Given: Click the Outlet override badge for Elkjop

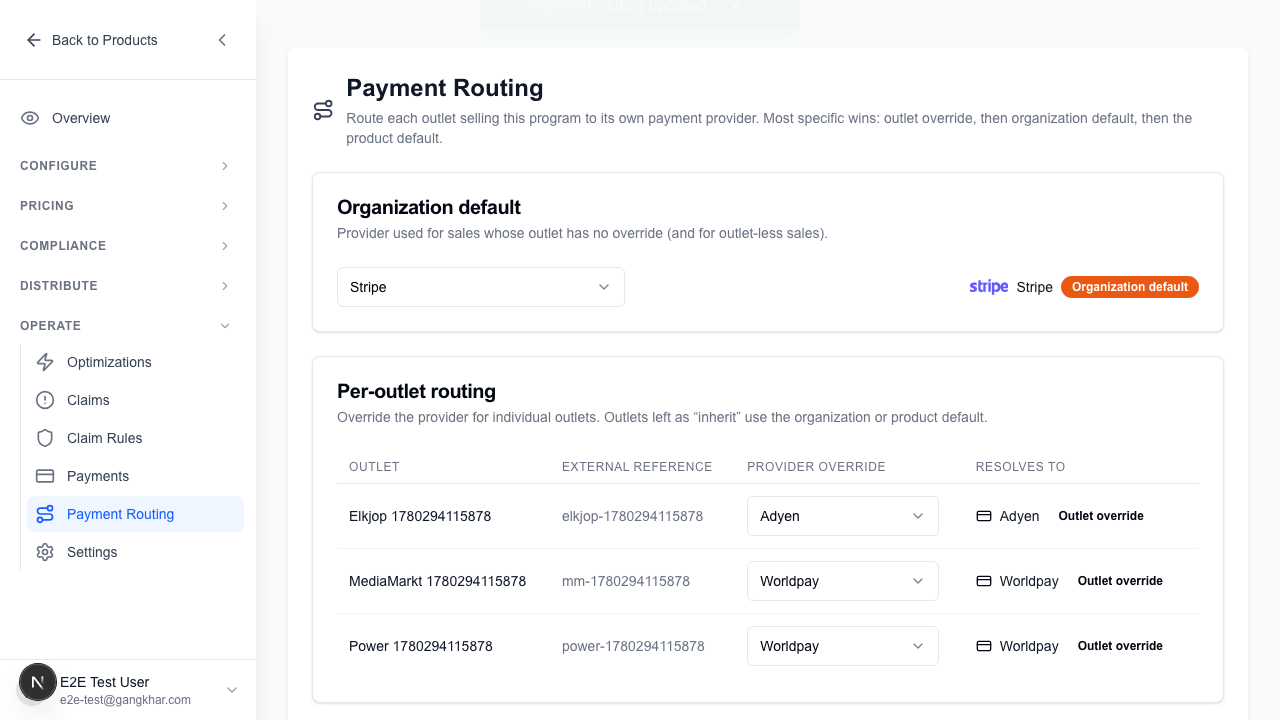Looking at the screenshot, I should pos(1101,516).
